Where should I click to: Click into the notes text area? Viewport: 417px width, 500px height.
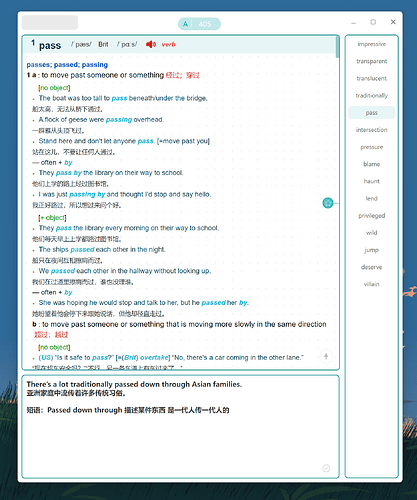coord(180,427)
